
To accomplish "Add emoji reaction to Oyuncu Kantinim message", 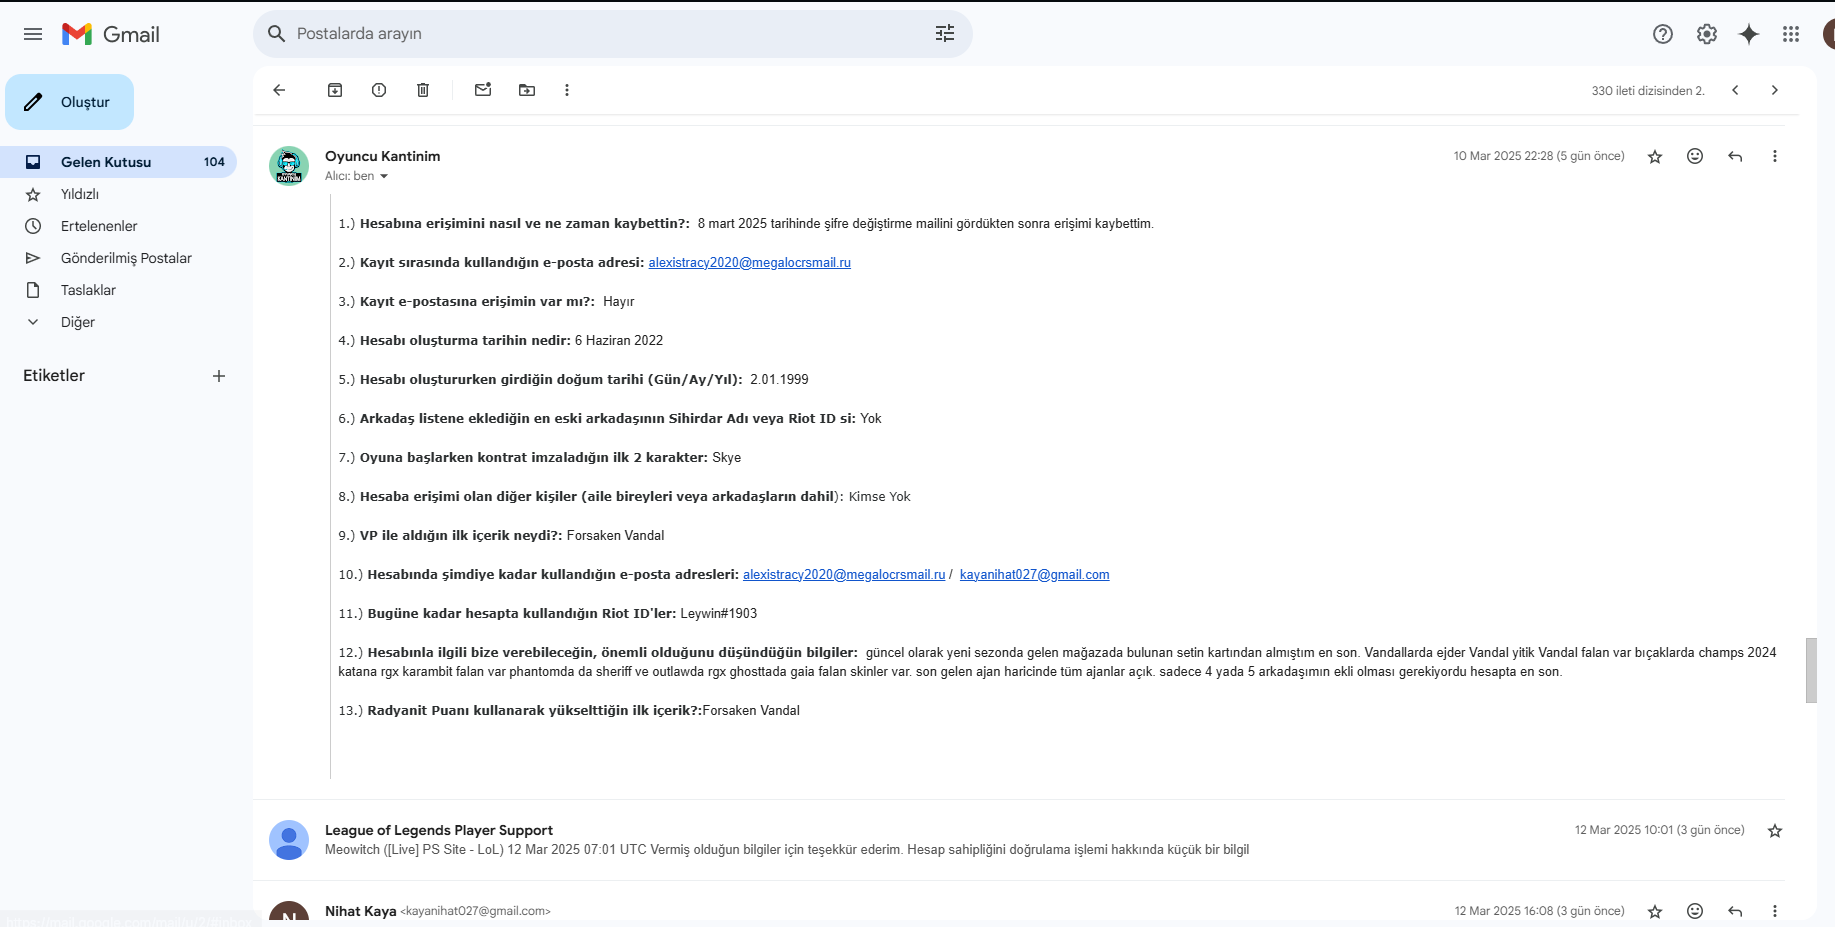I will (1695, 156).
